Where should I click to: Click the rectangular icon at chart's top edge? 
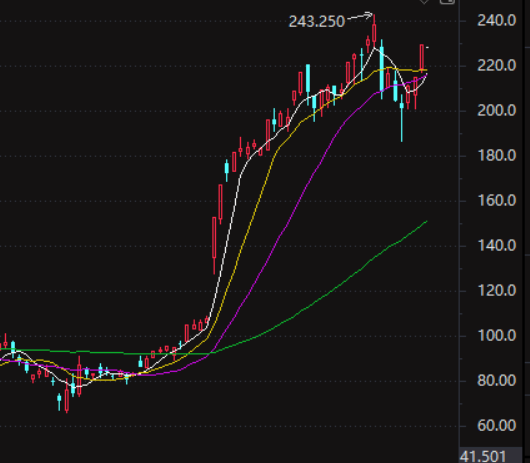(447, 2)
